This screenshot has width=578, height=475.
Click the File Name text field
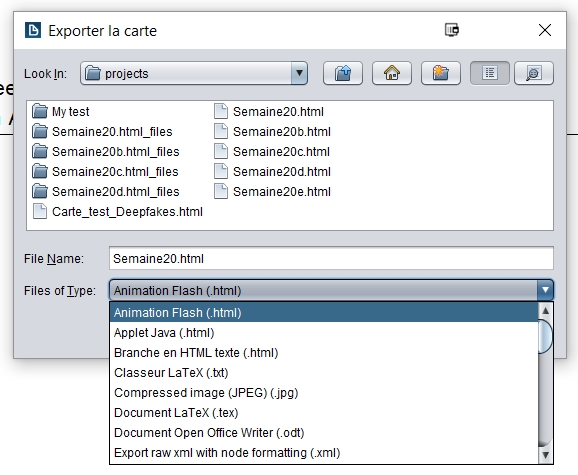(x=331, y=258)
